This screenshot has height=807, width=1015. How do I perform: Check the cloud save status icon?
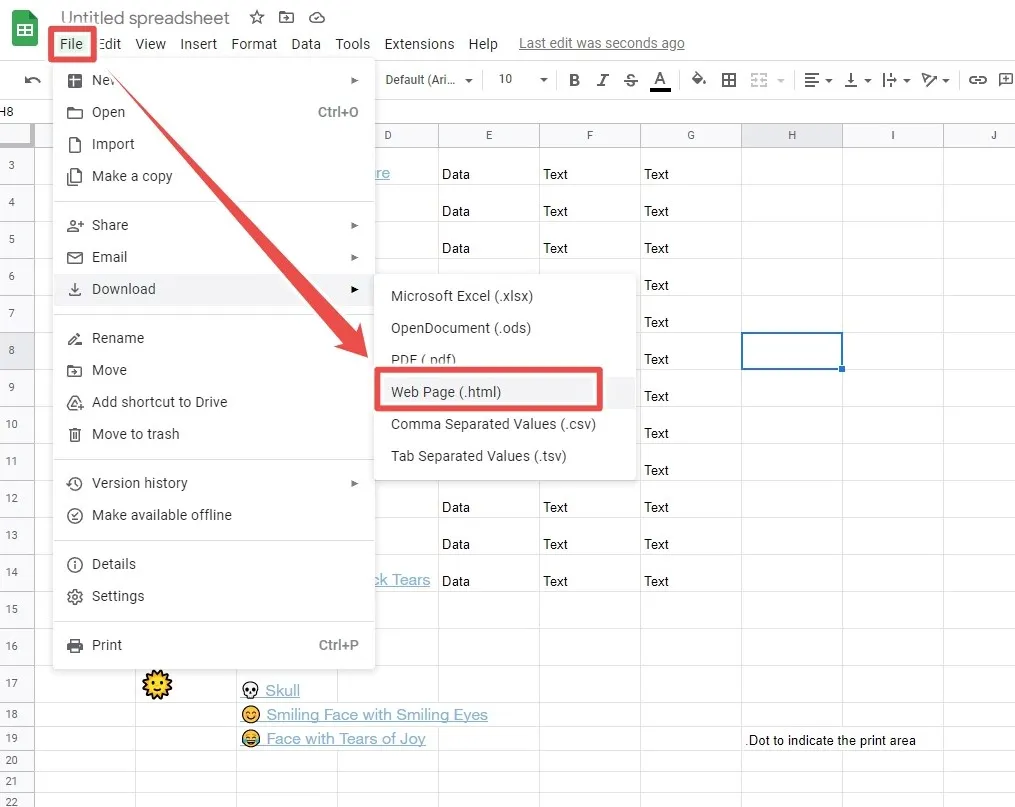click(x=317, y=17)
